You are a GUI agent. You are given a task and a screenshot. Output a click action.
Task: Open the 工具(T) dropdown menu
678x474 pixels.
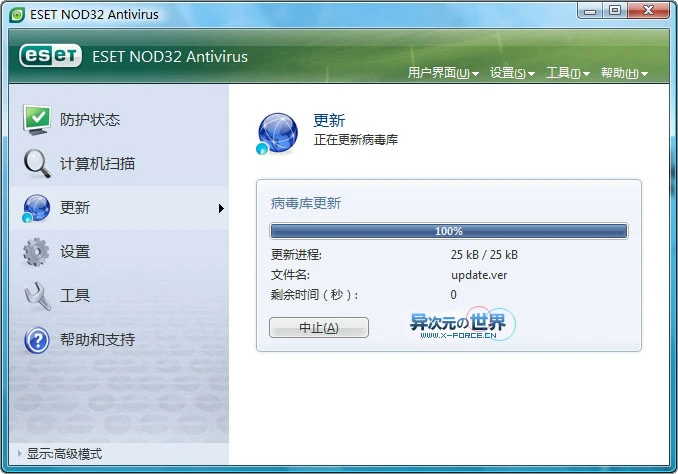coord(567,73)
